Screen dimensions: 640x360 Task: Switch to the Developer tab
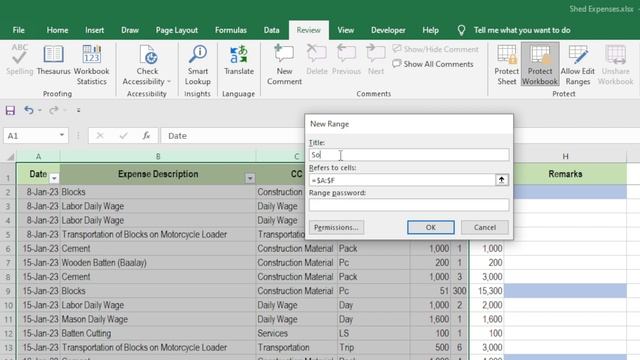(x=388, y=30)
